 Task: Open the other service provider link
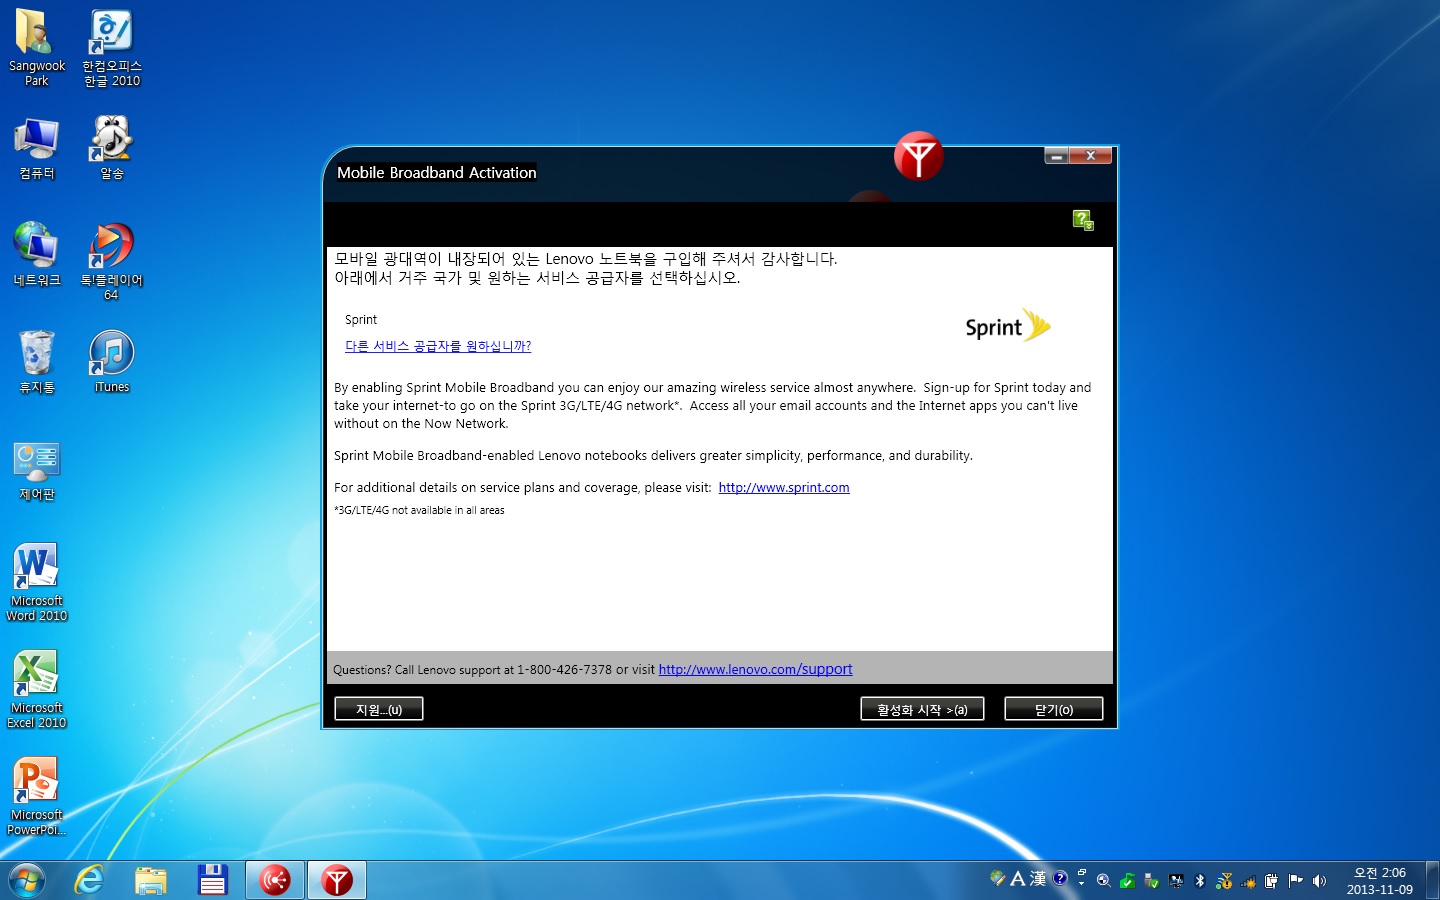(x=438, y=346)
